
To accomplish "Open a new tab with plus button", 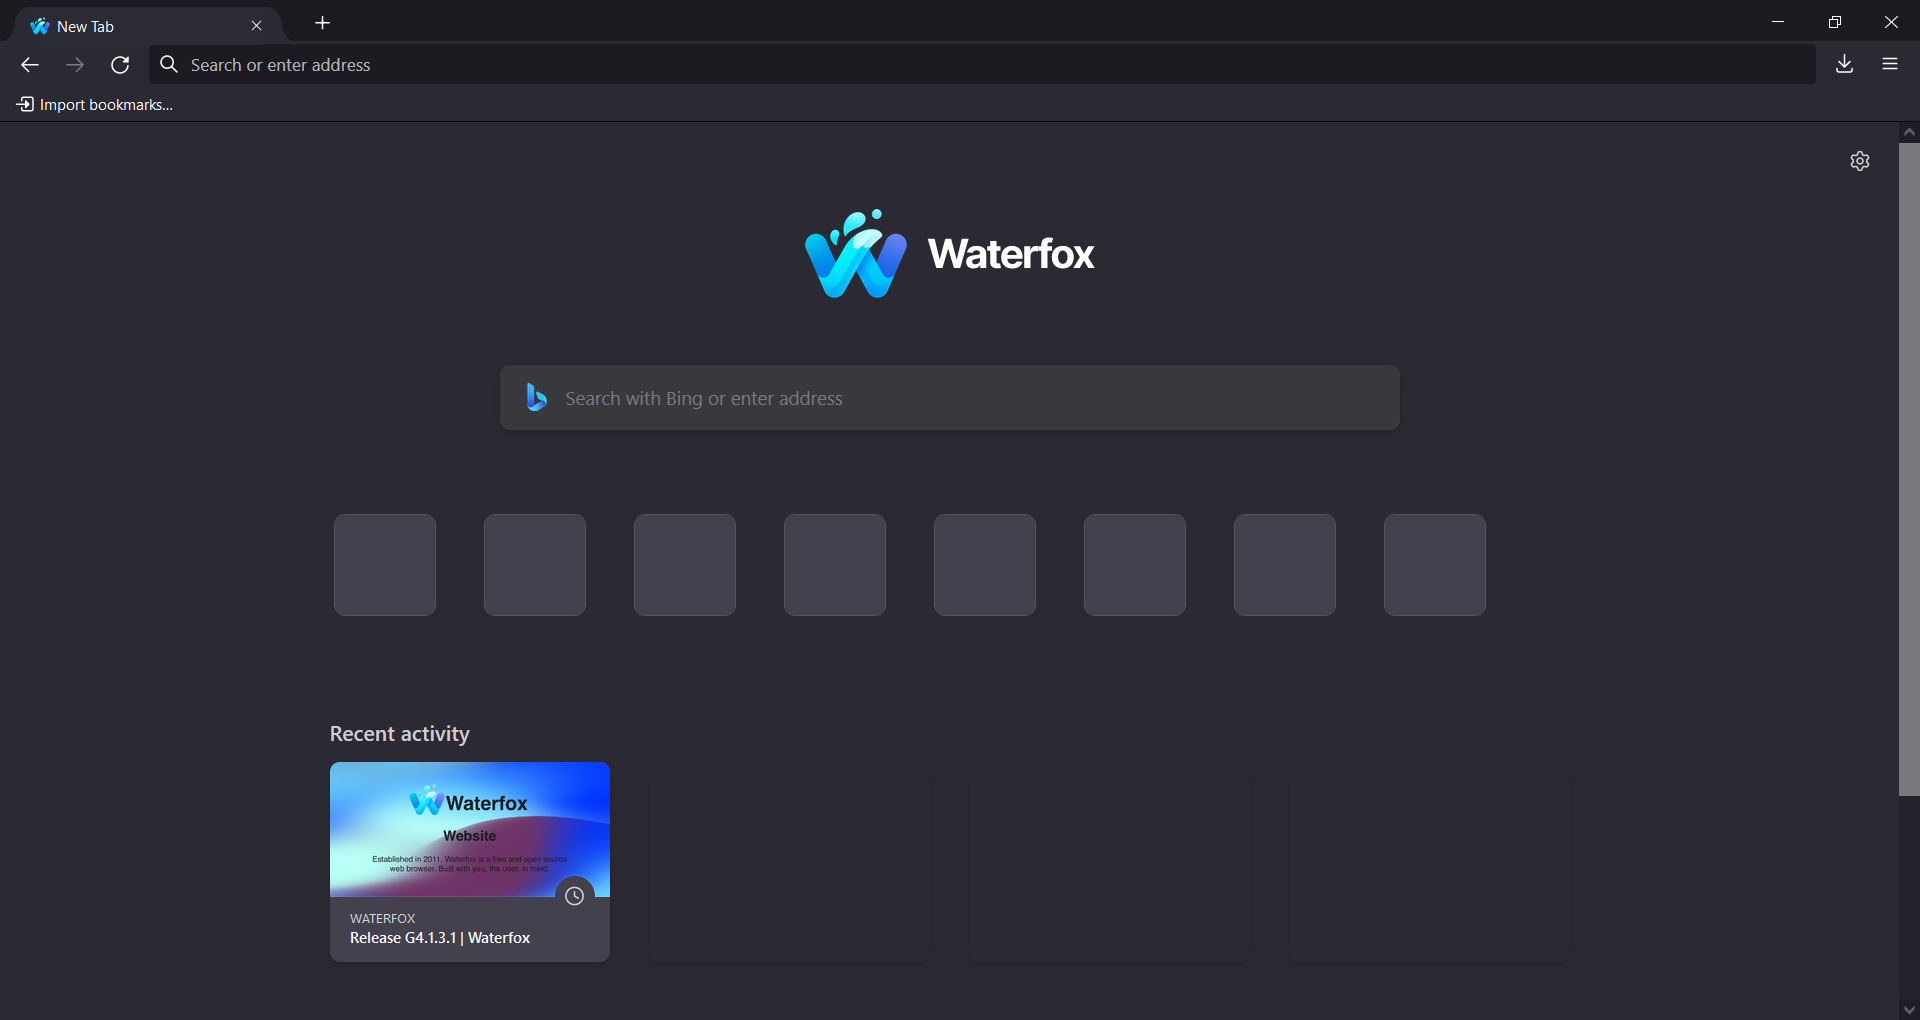I will pyautogui.click(x=322, y=23).
